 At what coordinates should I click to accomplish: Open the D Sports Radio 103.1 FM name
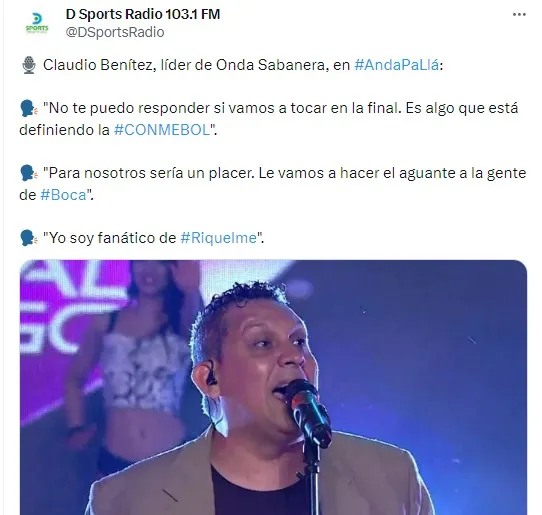[x=143, y=14]
